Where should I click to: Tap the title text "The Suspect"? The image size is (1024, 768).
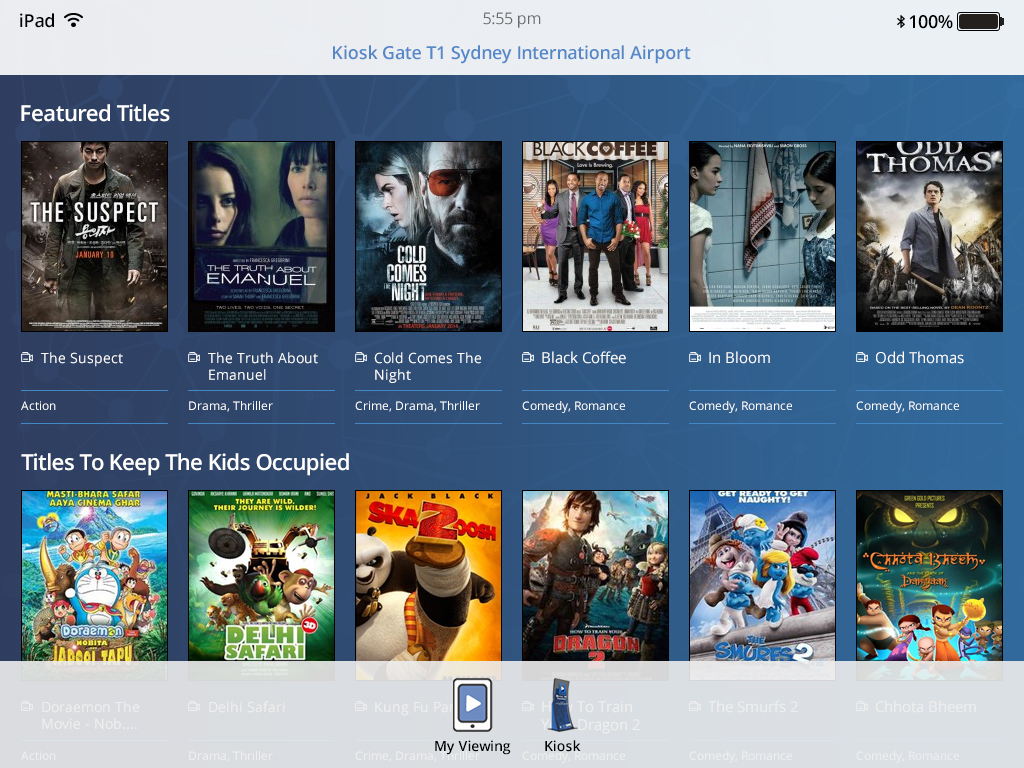[x=82, y=358]
